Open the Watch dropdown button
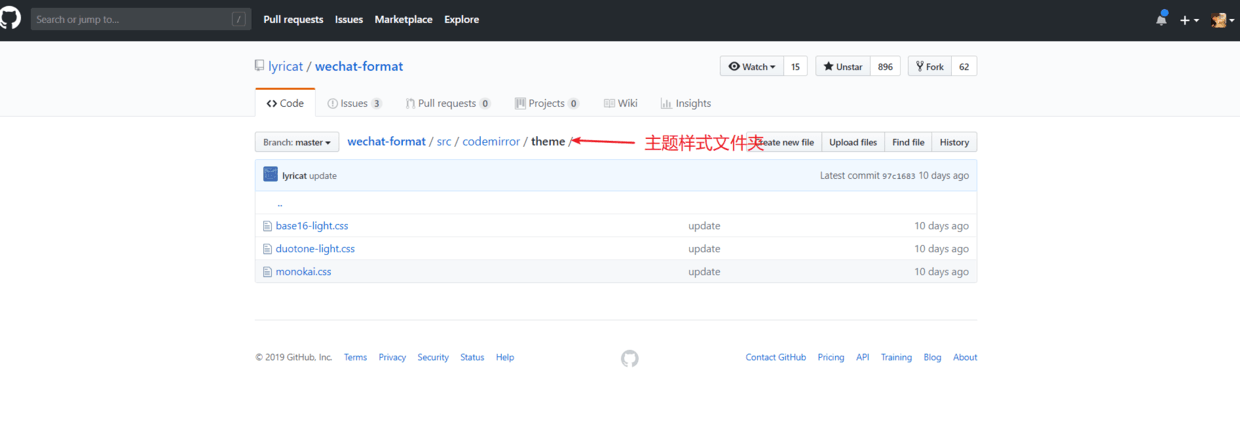The width and height of the screenshot is (1240, 435). point(752,66)
